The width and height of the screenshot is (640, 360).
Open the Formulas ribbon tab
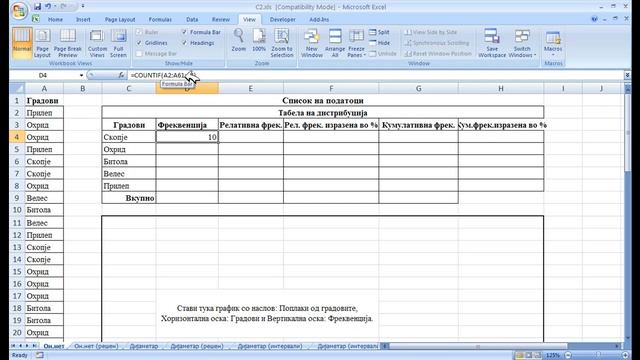click(x=160, y=20)
